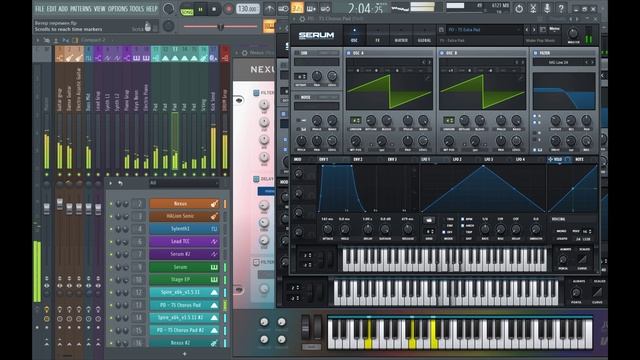Switch to Serum's OSC tab

tap(354, 35)
